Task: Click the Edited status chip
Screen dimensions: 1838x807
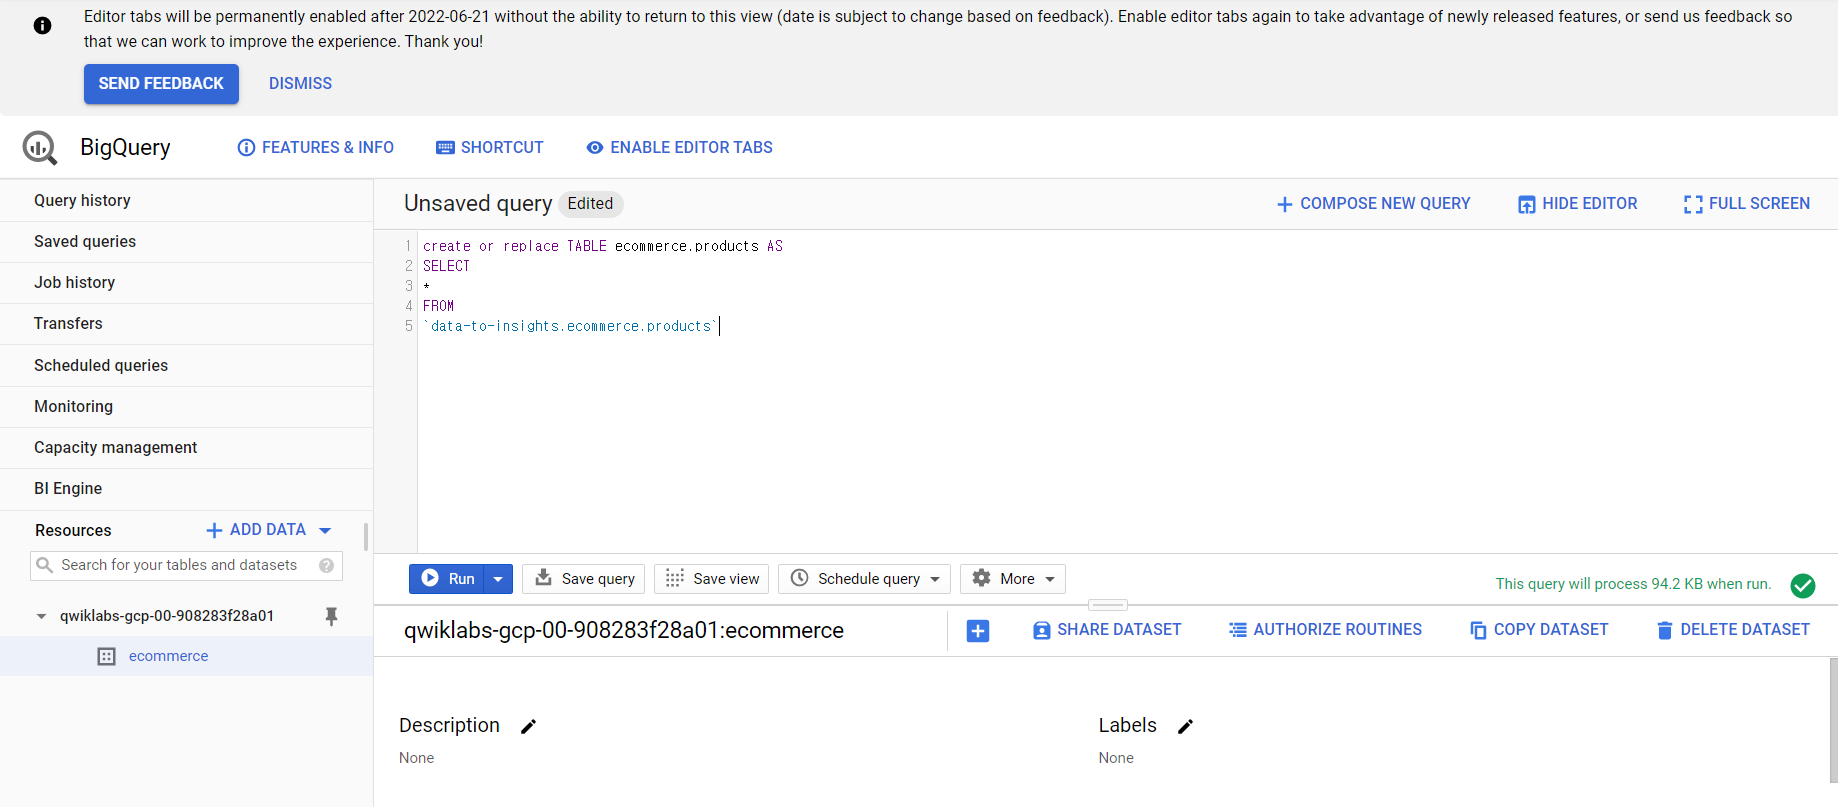Action: click(590, 204)
